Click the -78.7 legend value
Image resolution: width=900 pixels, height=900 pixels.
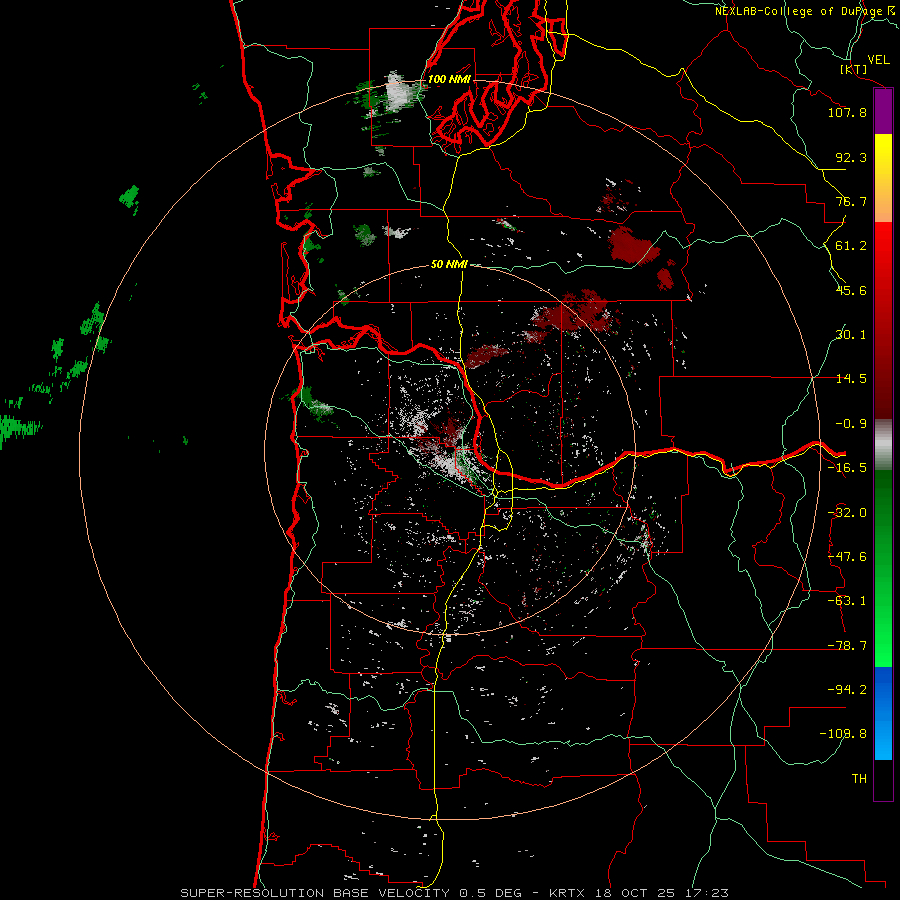pyautogui.click(x=847, y=646)
